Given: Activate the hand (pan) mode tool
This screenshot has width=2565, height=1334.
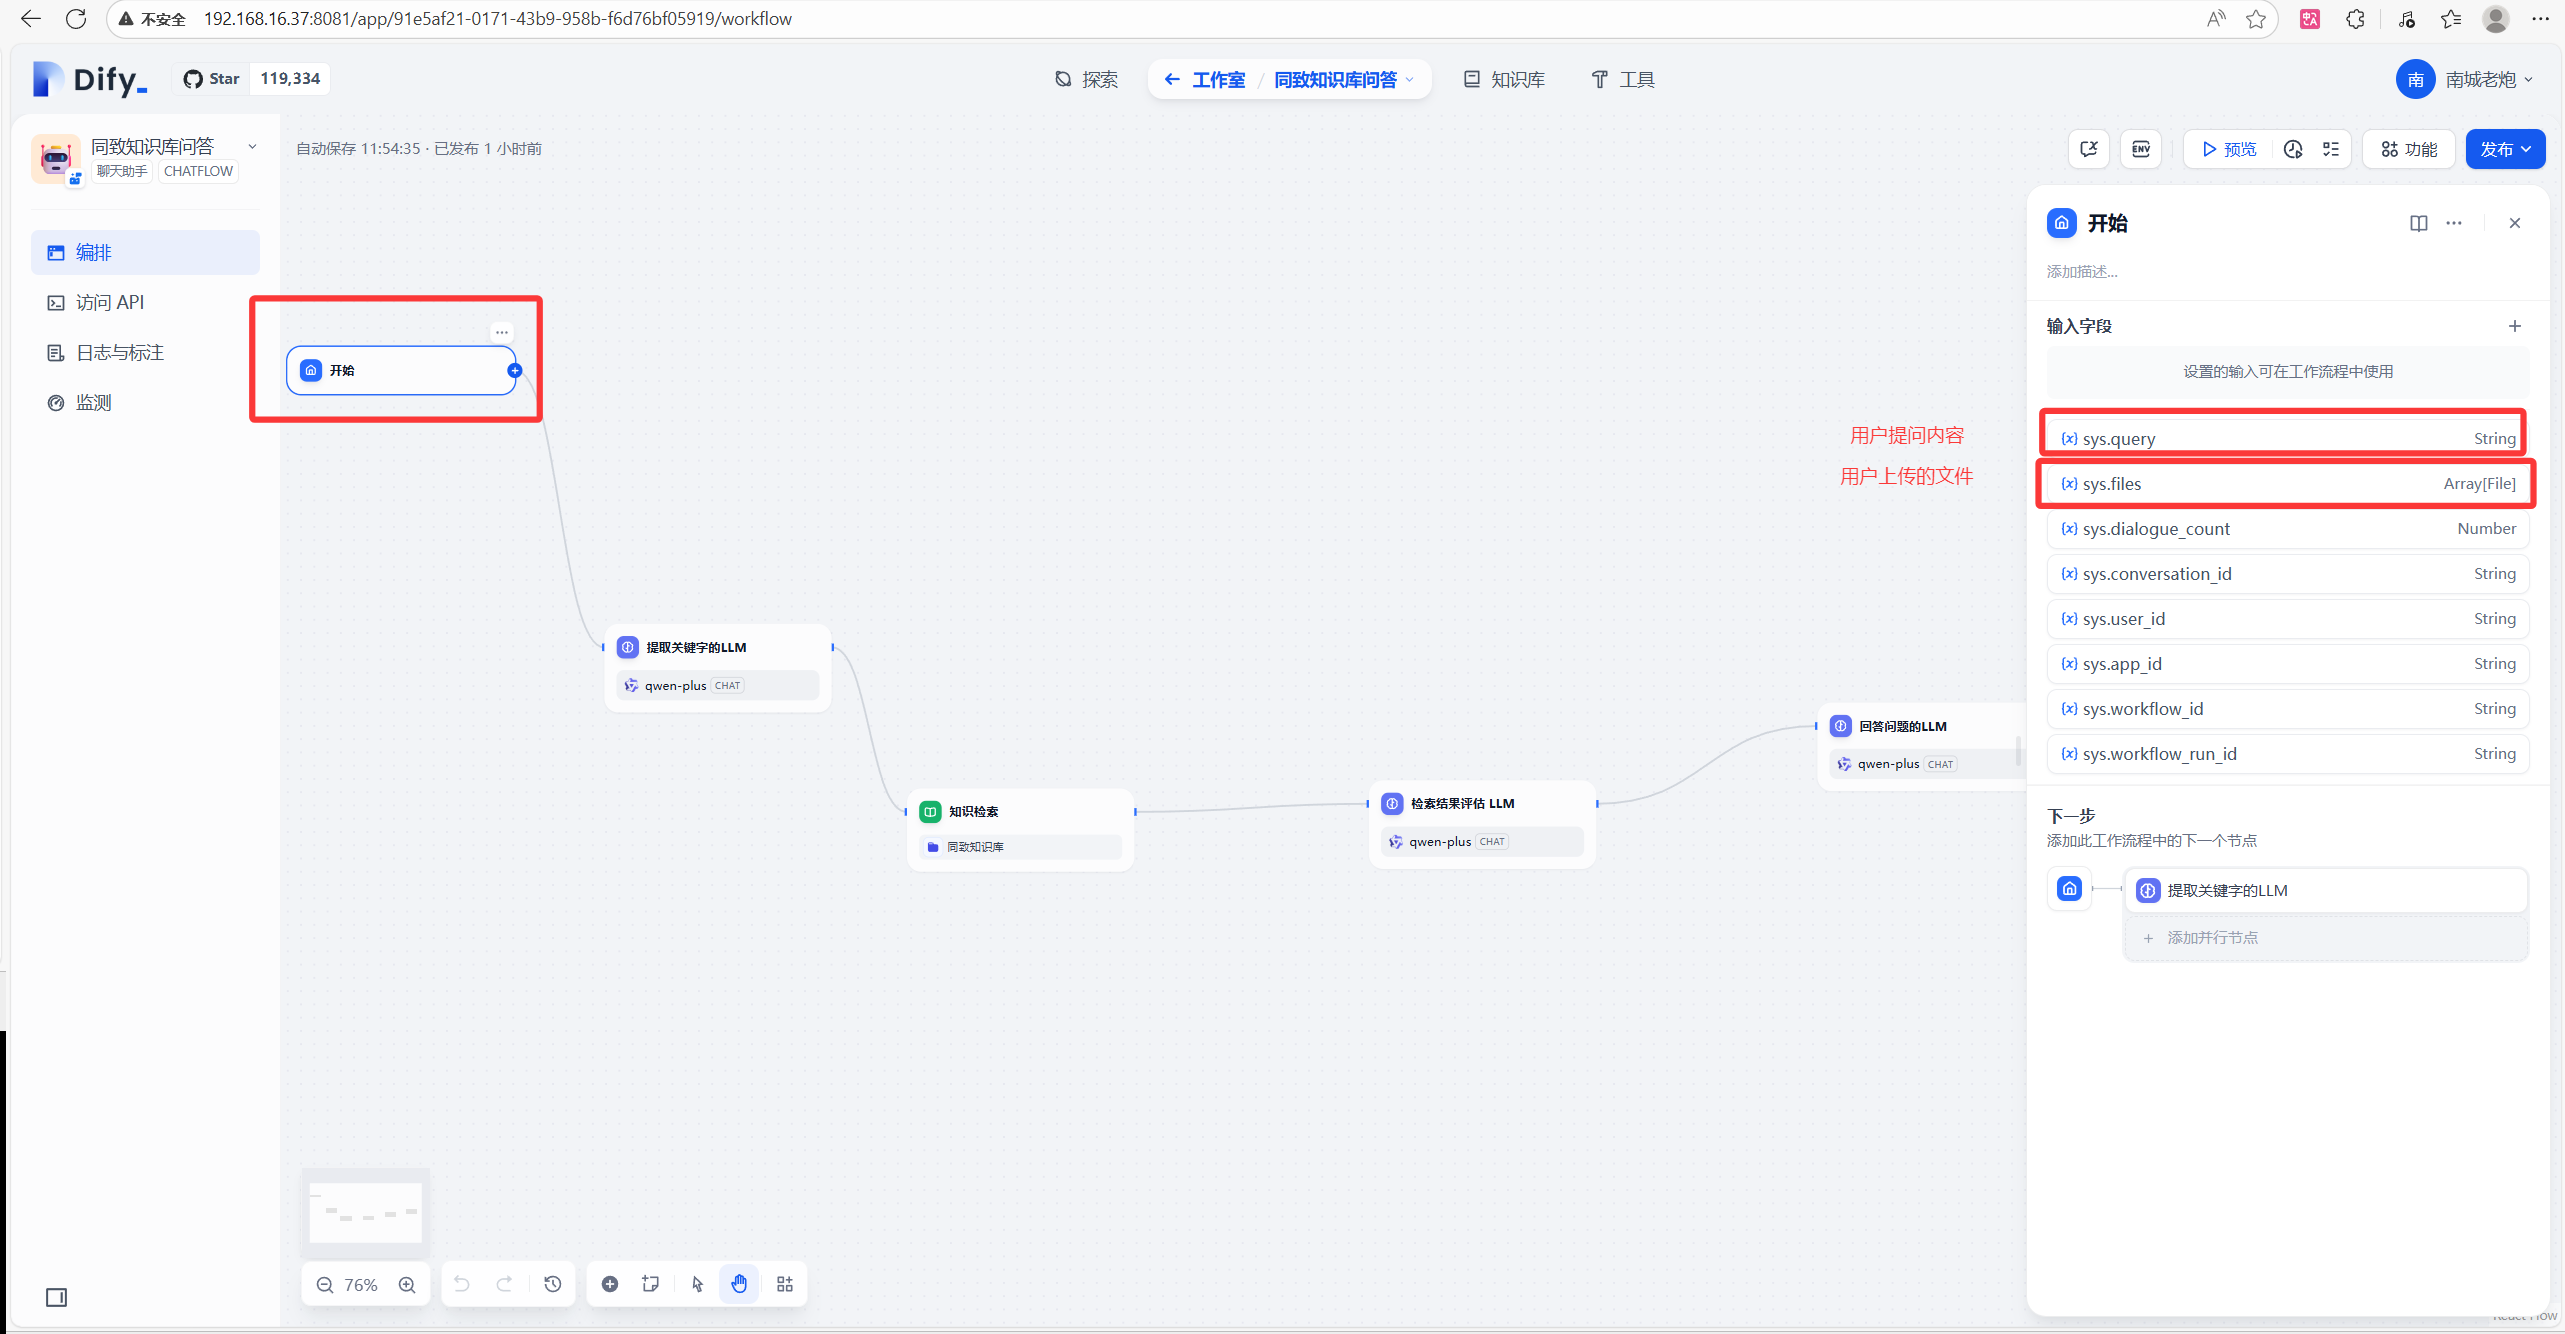Looking at the screenshot, I should point(739,1284).
